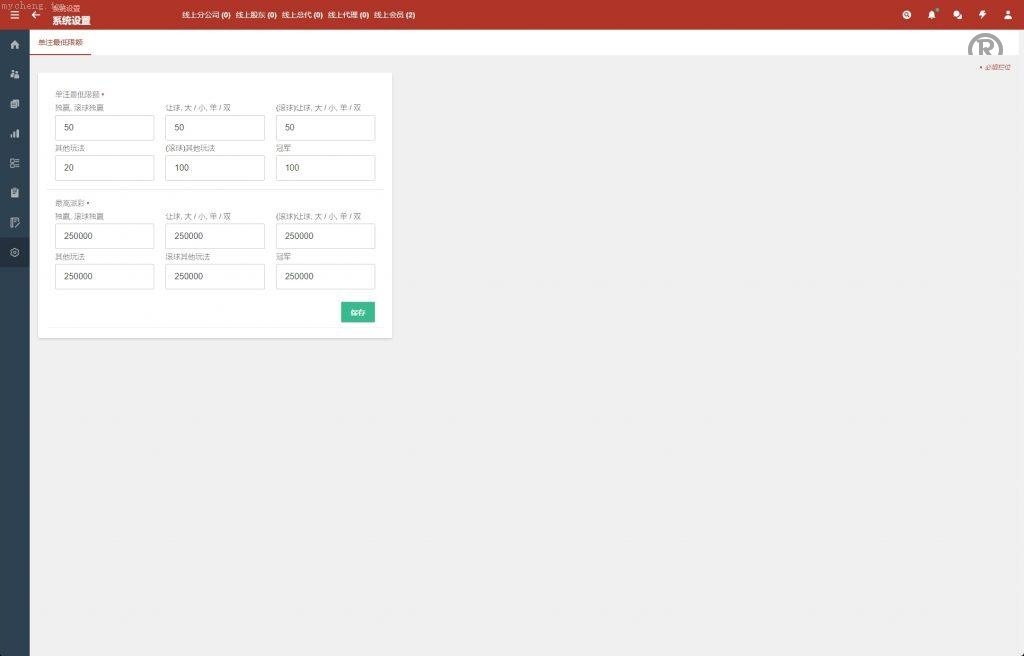1024x656 pixels.
Task: Click the search icon in the top bar
Action: coord(906,15)
